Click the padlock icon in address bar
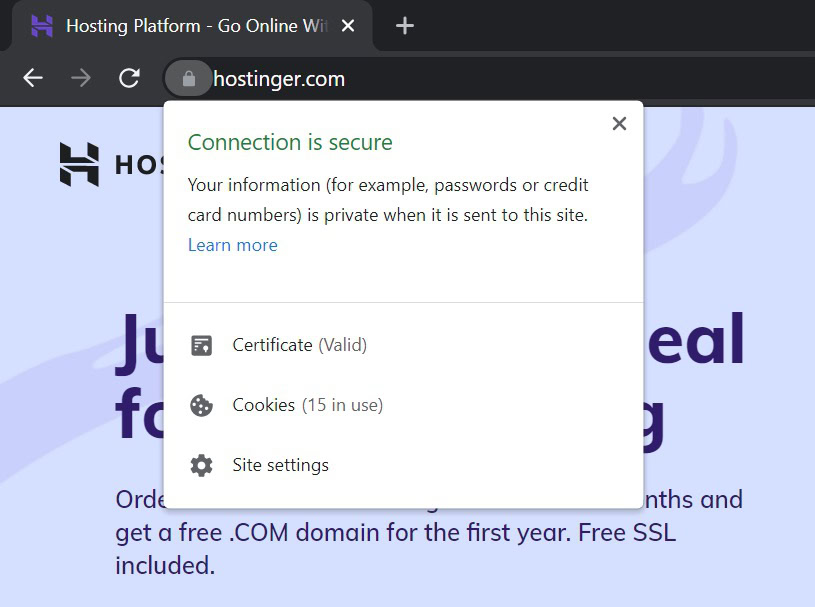 [x=188, y=77]
